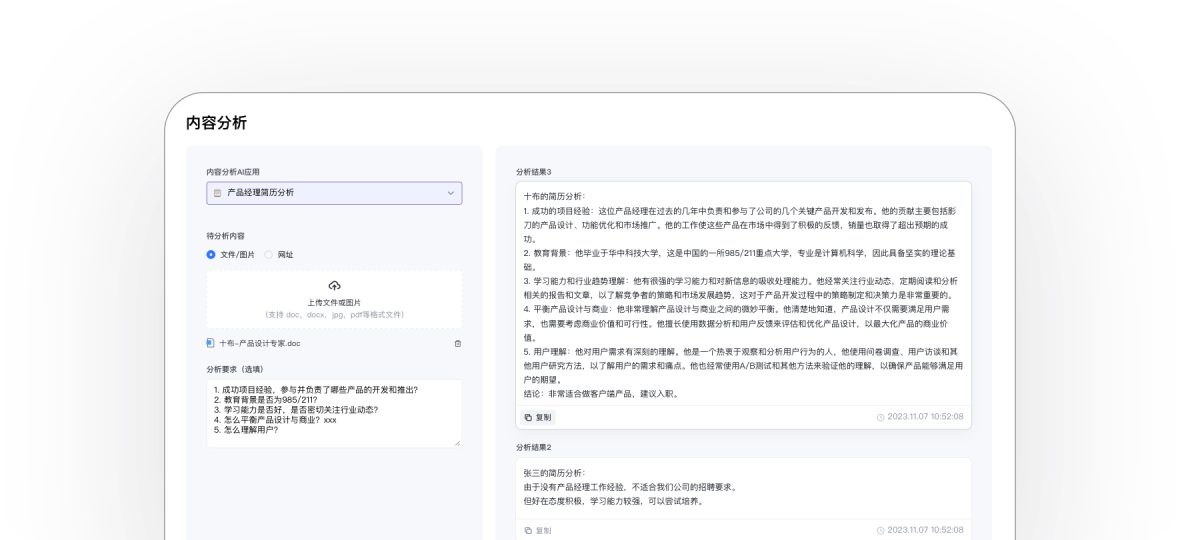Click the document icon beside 十布-产品设计专家.doc

[210, 343]
